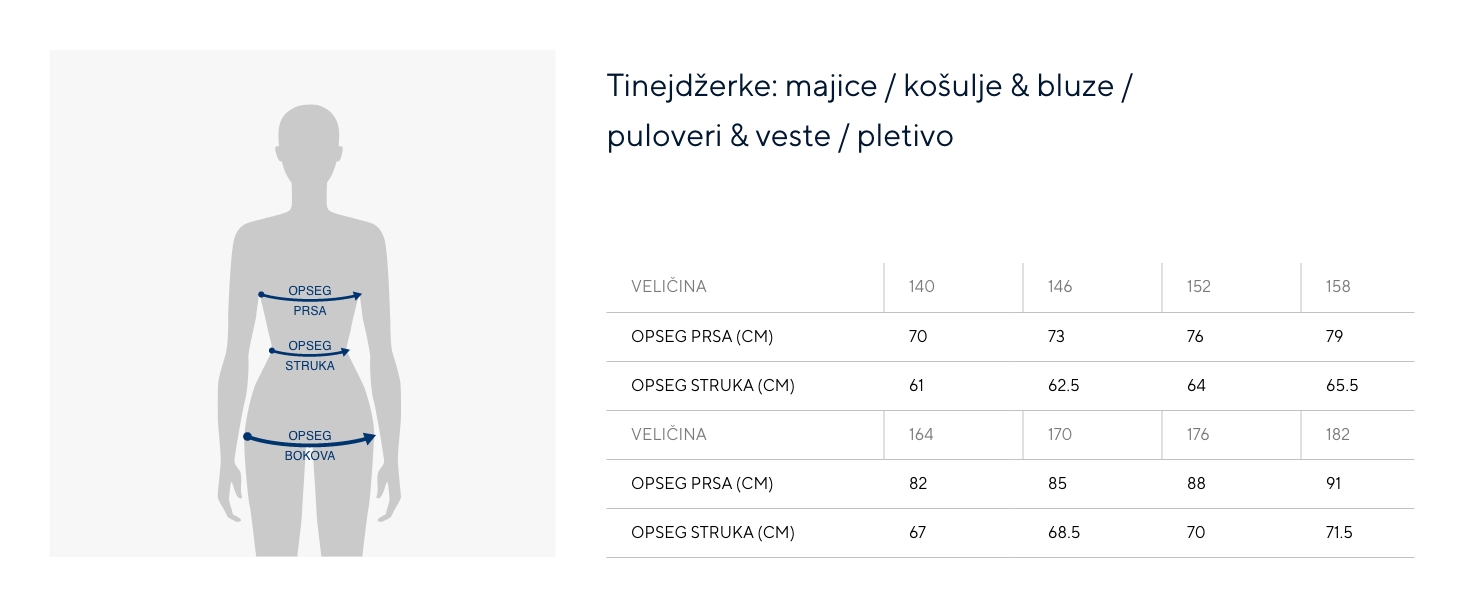Viewport: 1465px width, 607px height.
Task: Click the chest circumference arrow on the figure
Action: 310,297
